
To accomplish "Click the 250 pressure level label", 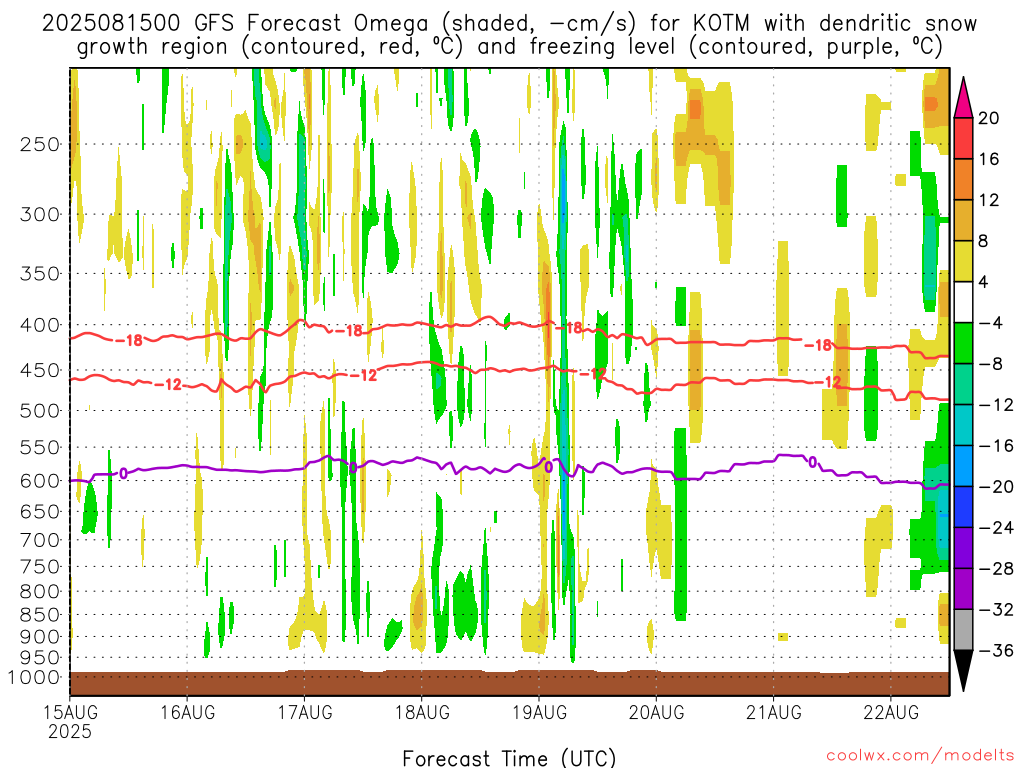I will tap(40, 144).
